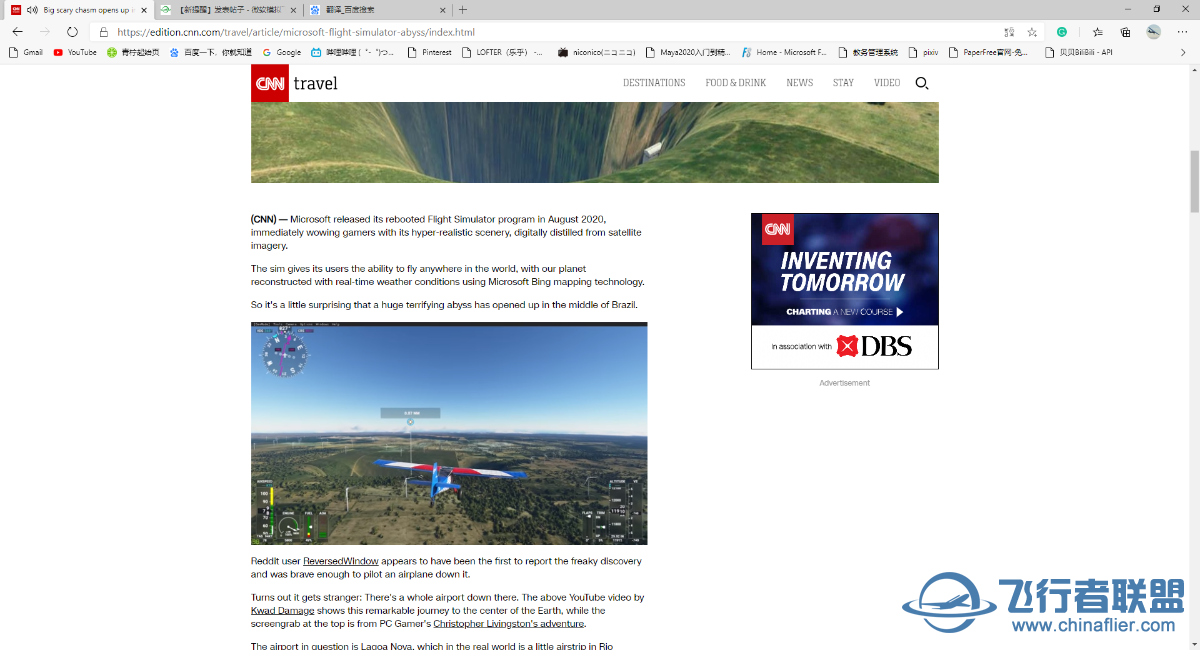The image size is (1200, 650).
Task: Click the URL address bar
Action: (500, 32)
